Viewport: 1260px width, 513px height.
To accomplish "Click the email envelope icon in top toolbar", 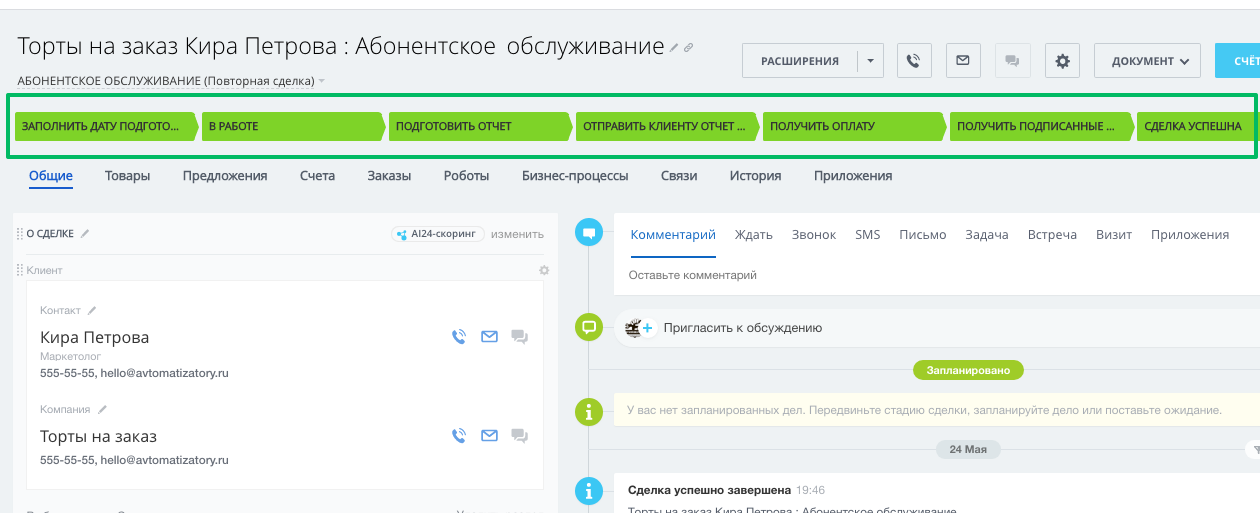I will (962, 61).
